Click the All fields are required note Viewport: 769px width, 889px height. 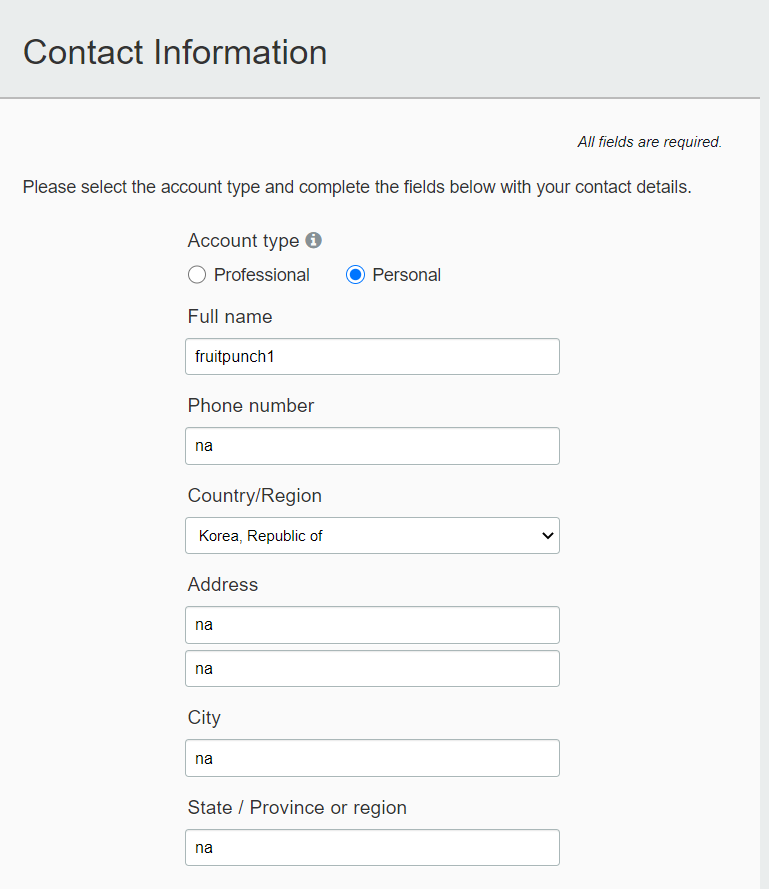(649, 142)
